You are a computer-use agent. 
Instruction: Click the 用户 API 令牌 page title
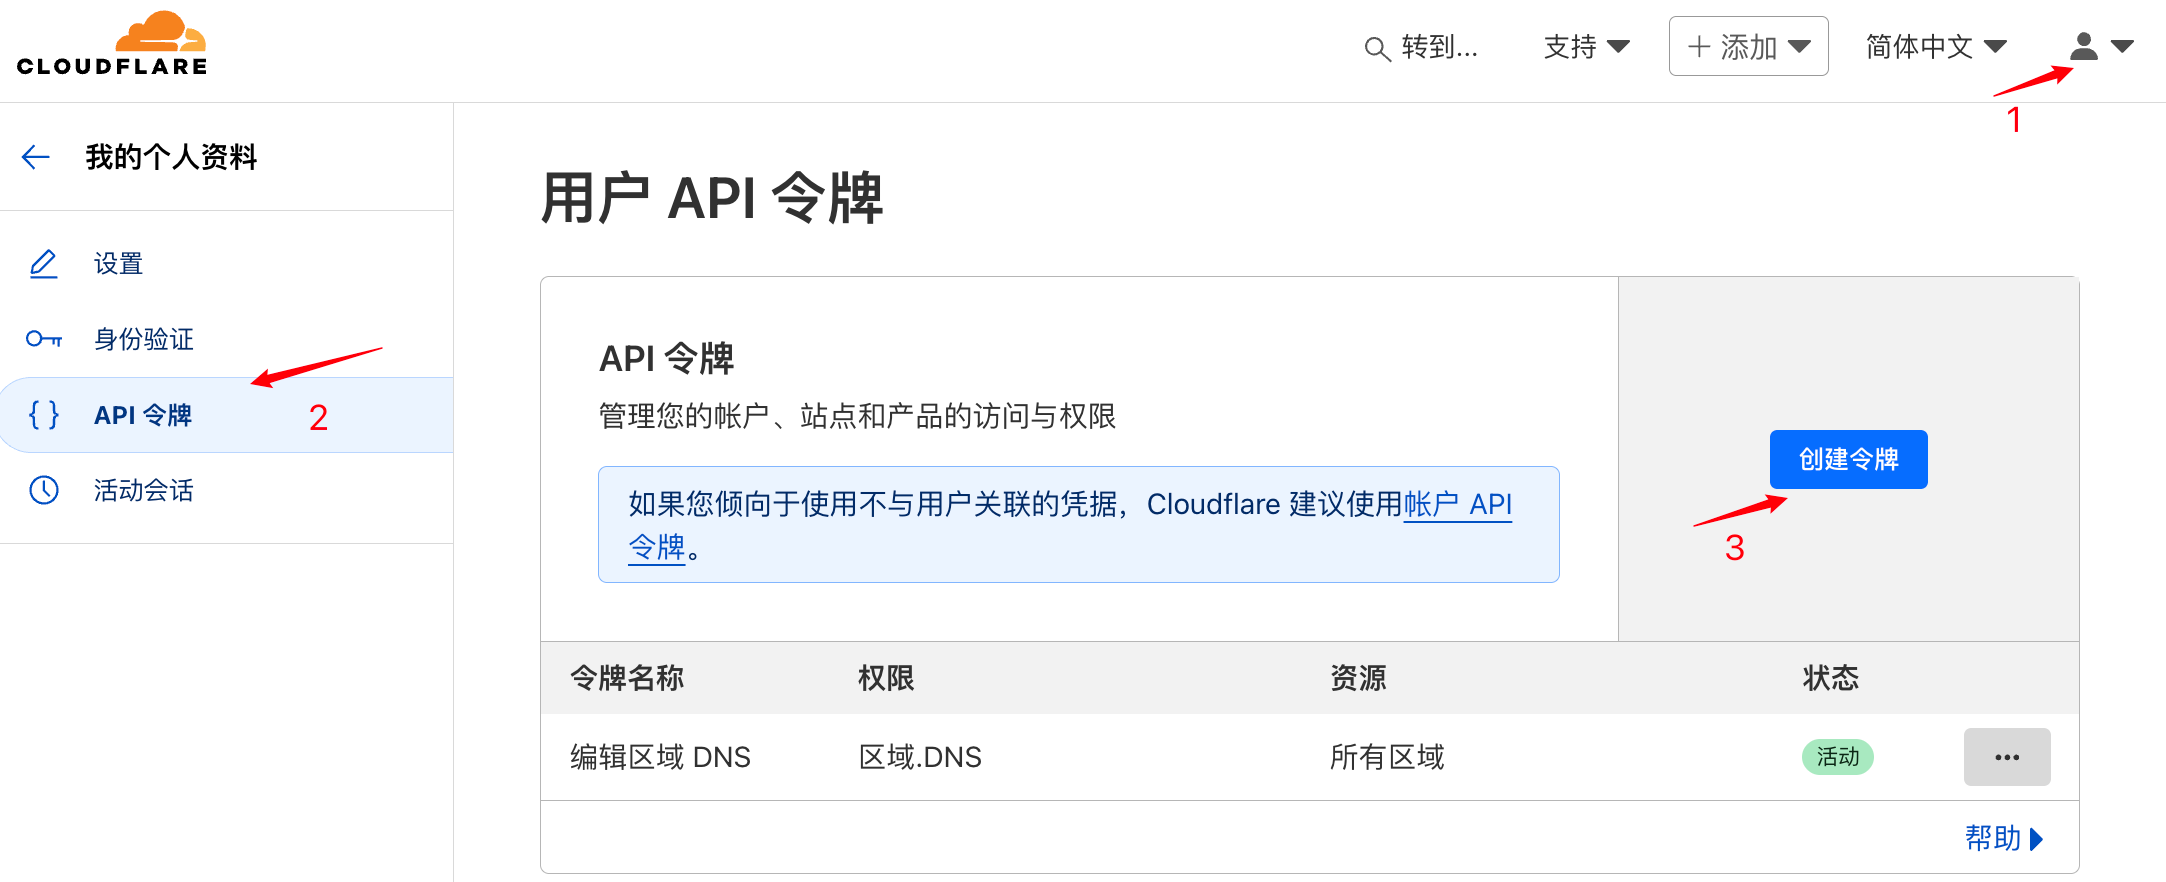[x=712, y=198]
